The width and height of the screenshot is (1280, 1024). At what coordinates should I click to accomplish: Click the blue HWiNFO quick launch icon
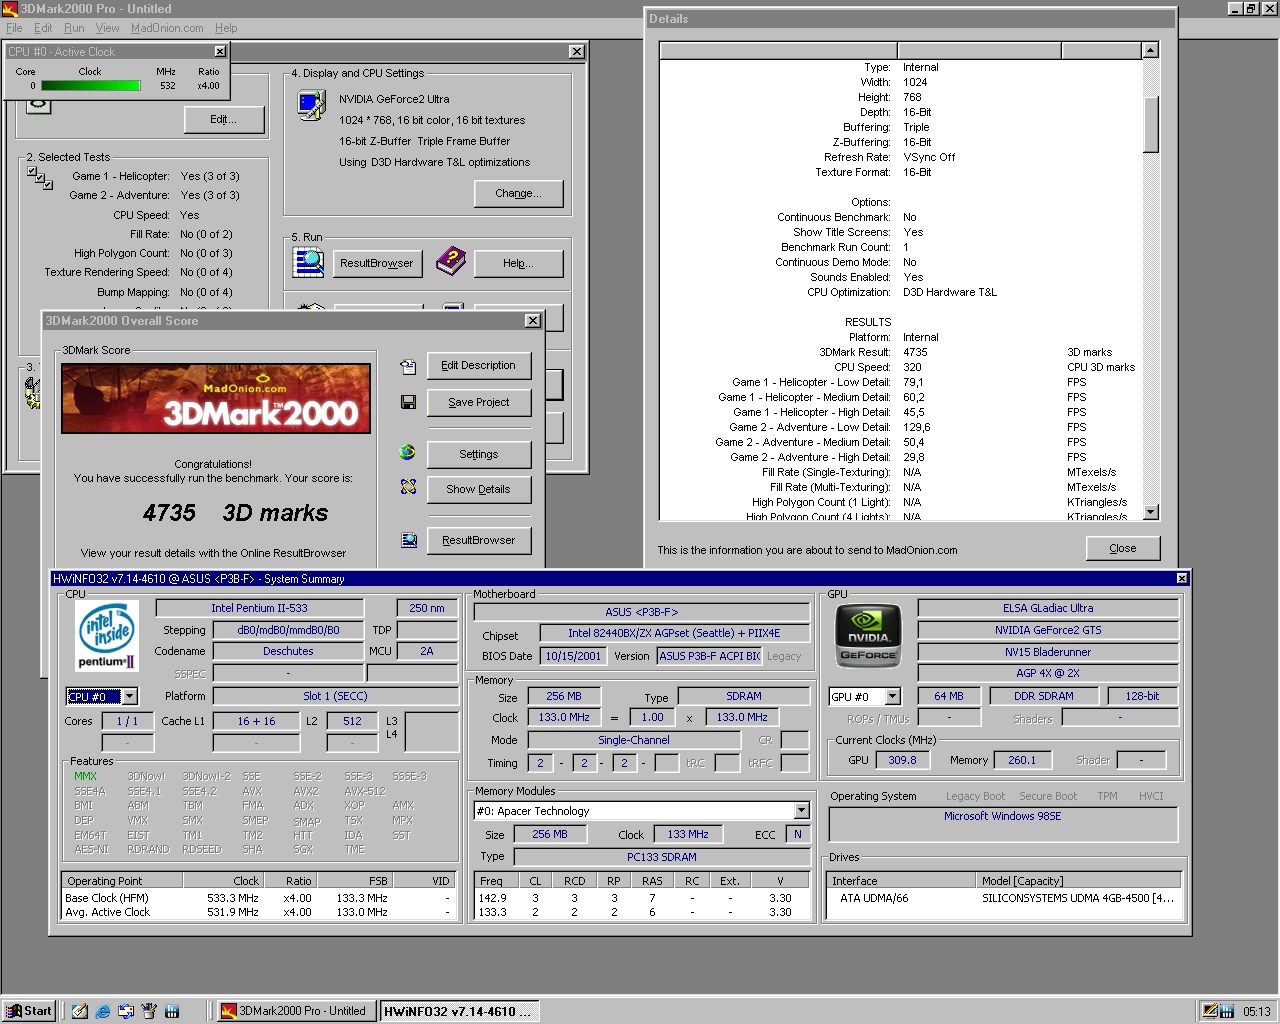172,1011
